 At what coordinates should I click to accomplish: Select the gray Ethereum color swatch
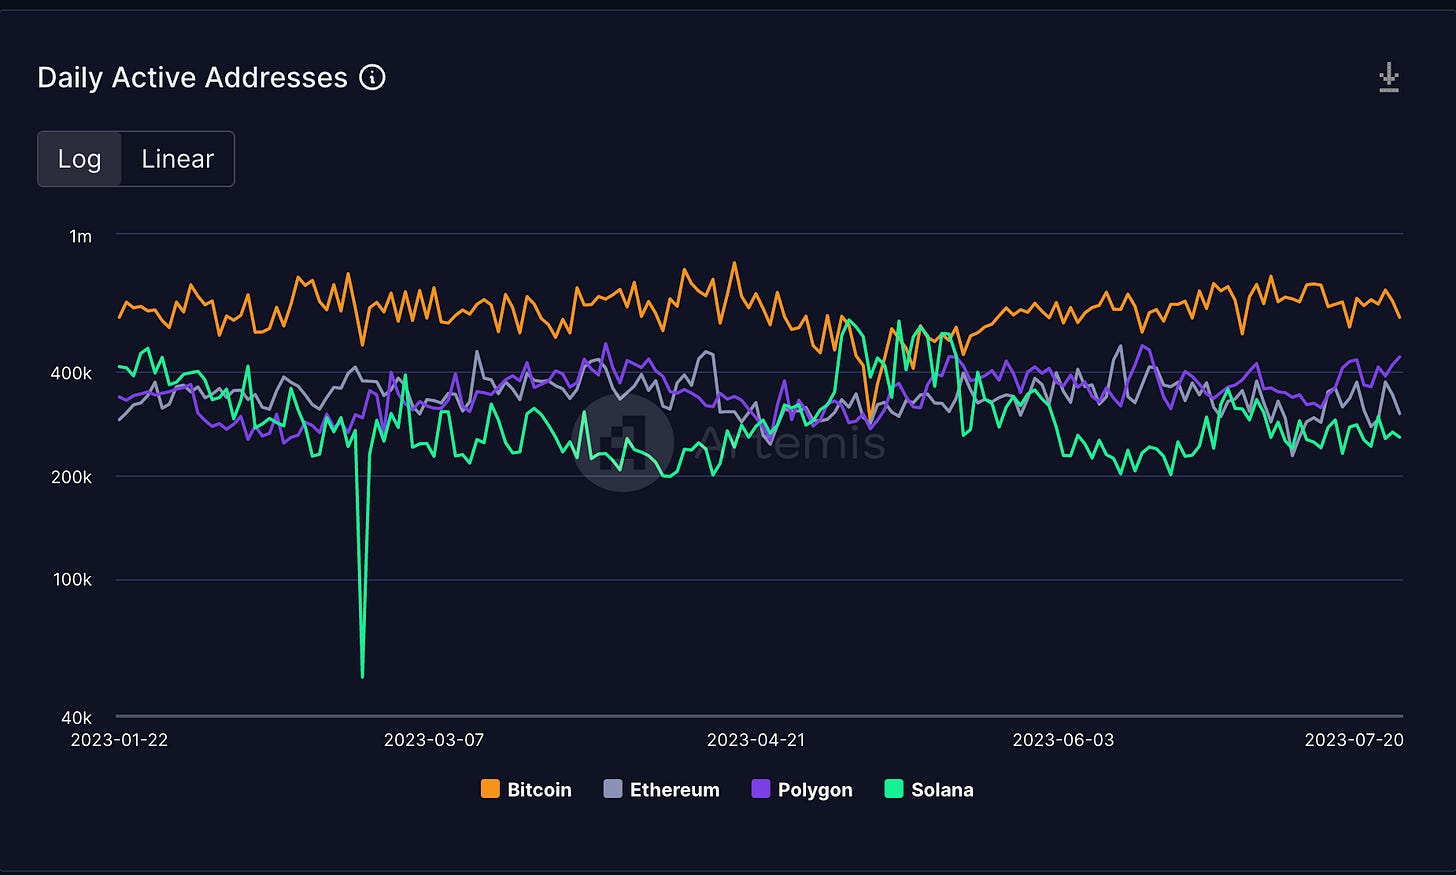[x=613, y=789]
